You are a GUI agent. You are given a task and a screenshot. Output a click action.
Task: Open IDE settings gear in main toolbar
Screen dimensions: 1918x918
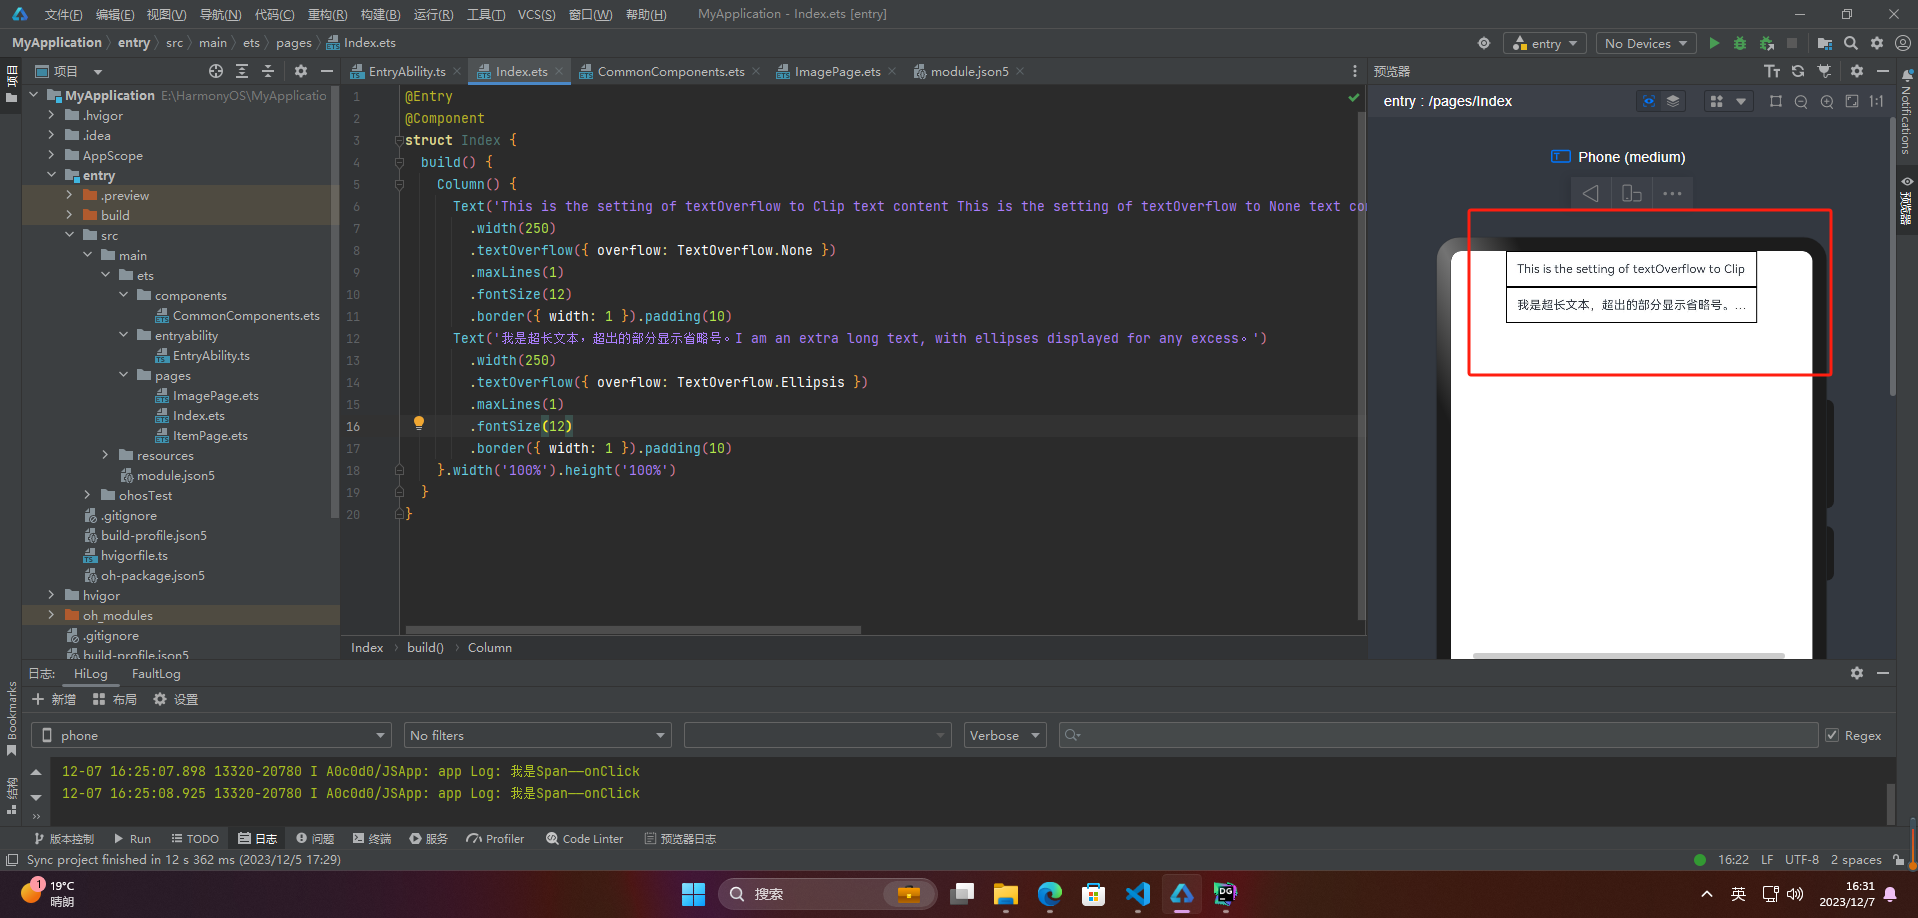point(1877,43)
